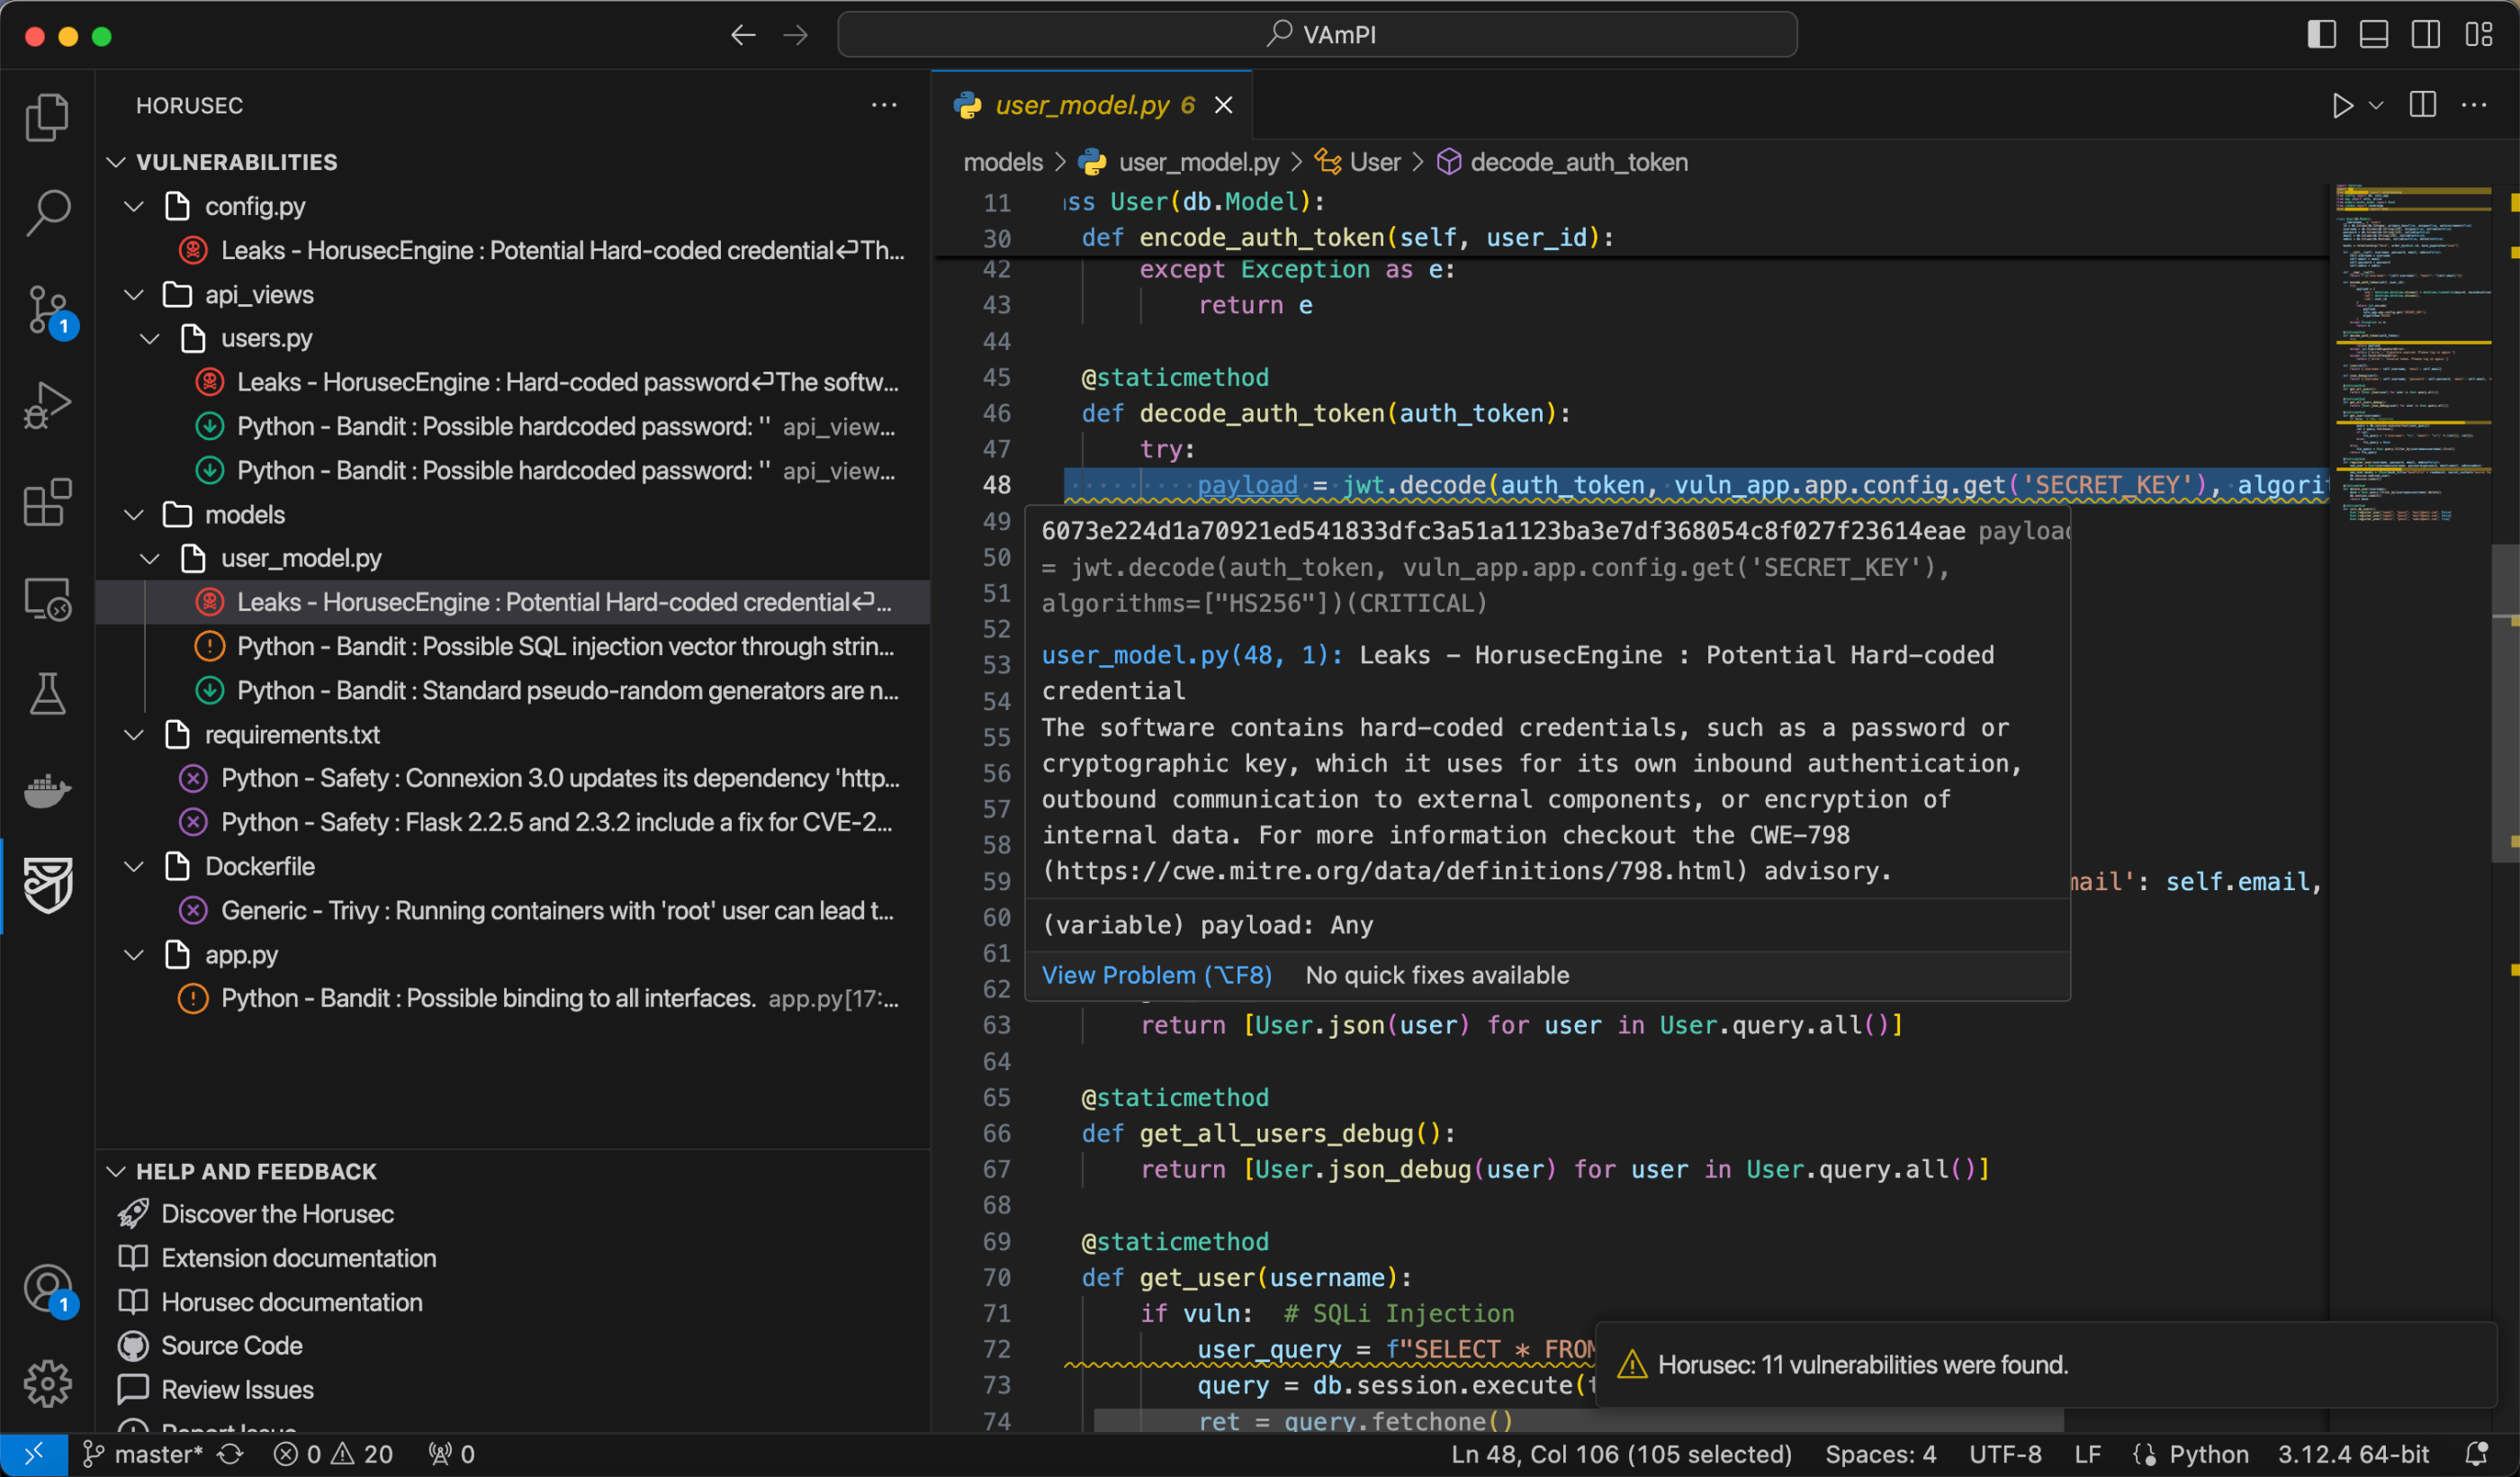This screenshot has width=2520, height=1477.
Task: Open the Horusec shield view
Action: point(47,885)
